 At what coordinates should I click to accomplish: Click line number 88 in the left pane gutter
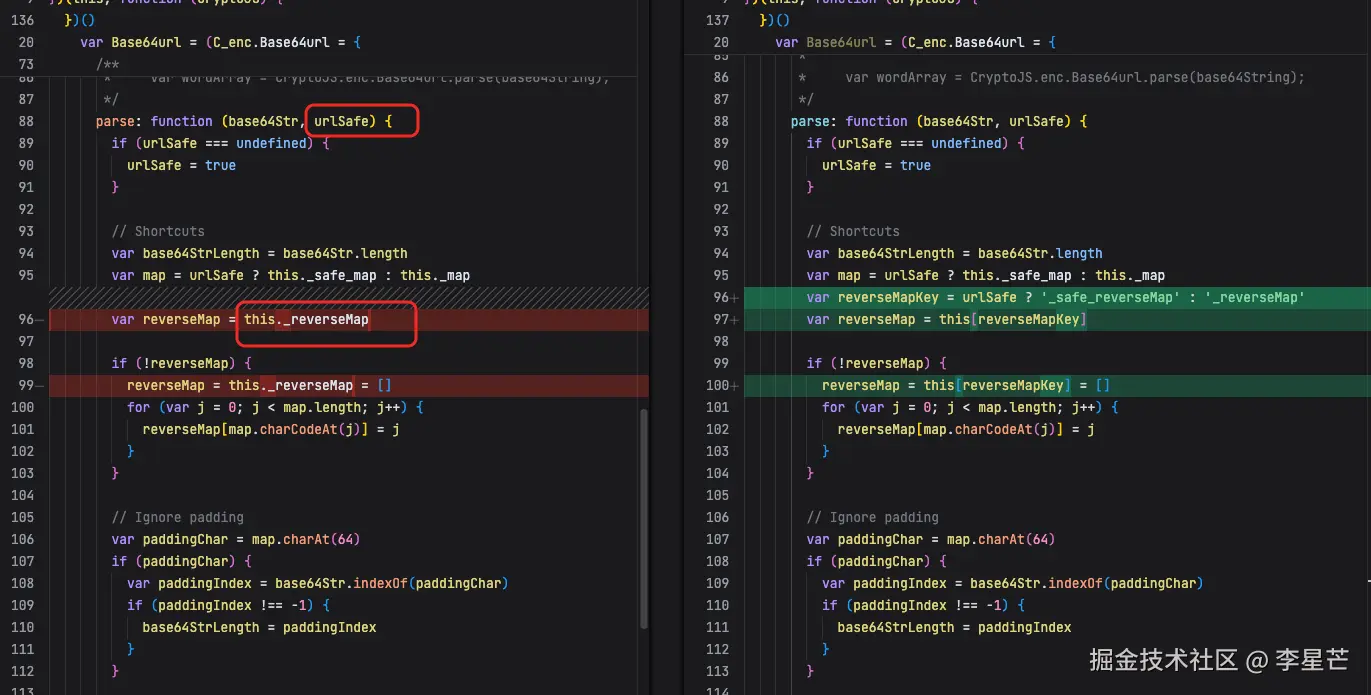(x=26, y=121)
